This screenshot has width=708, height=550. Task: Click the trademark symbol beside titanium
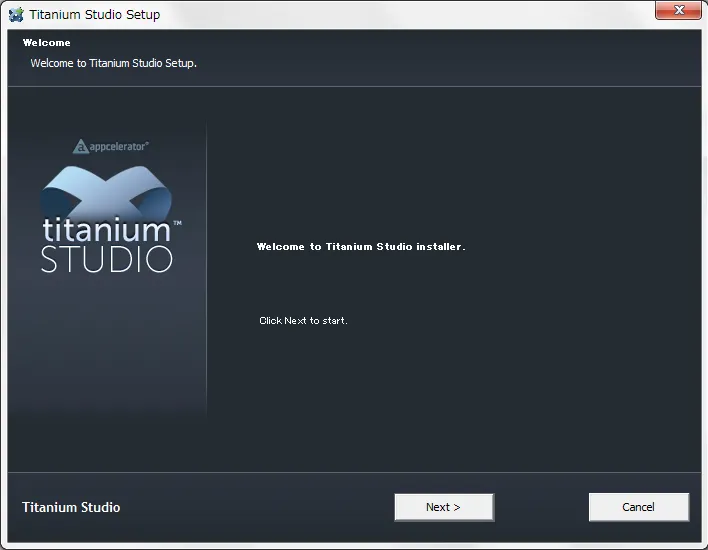(x=177, y=223)
